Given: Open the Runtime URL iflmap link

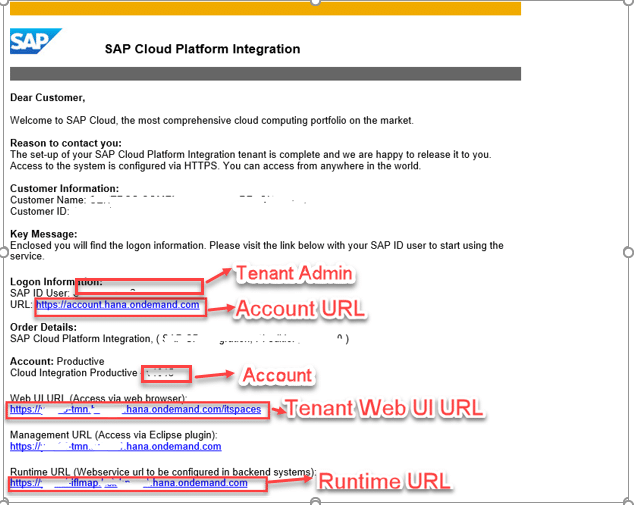Looking at the screenshot, I should [x=128, y=483].
